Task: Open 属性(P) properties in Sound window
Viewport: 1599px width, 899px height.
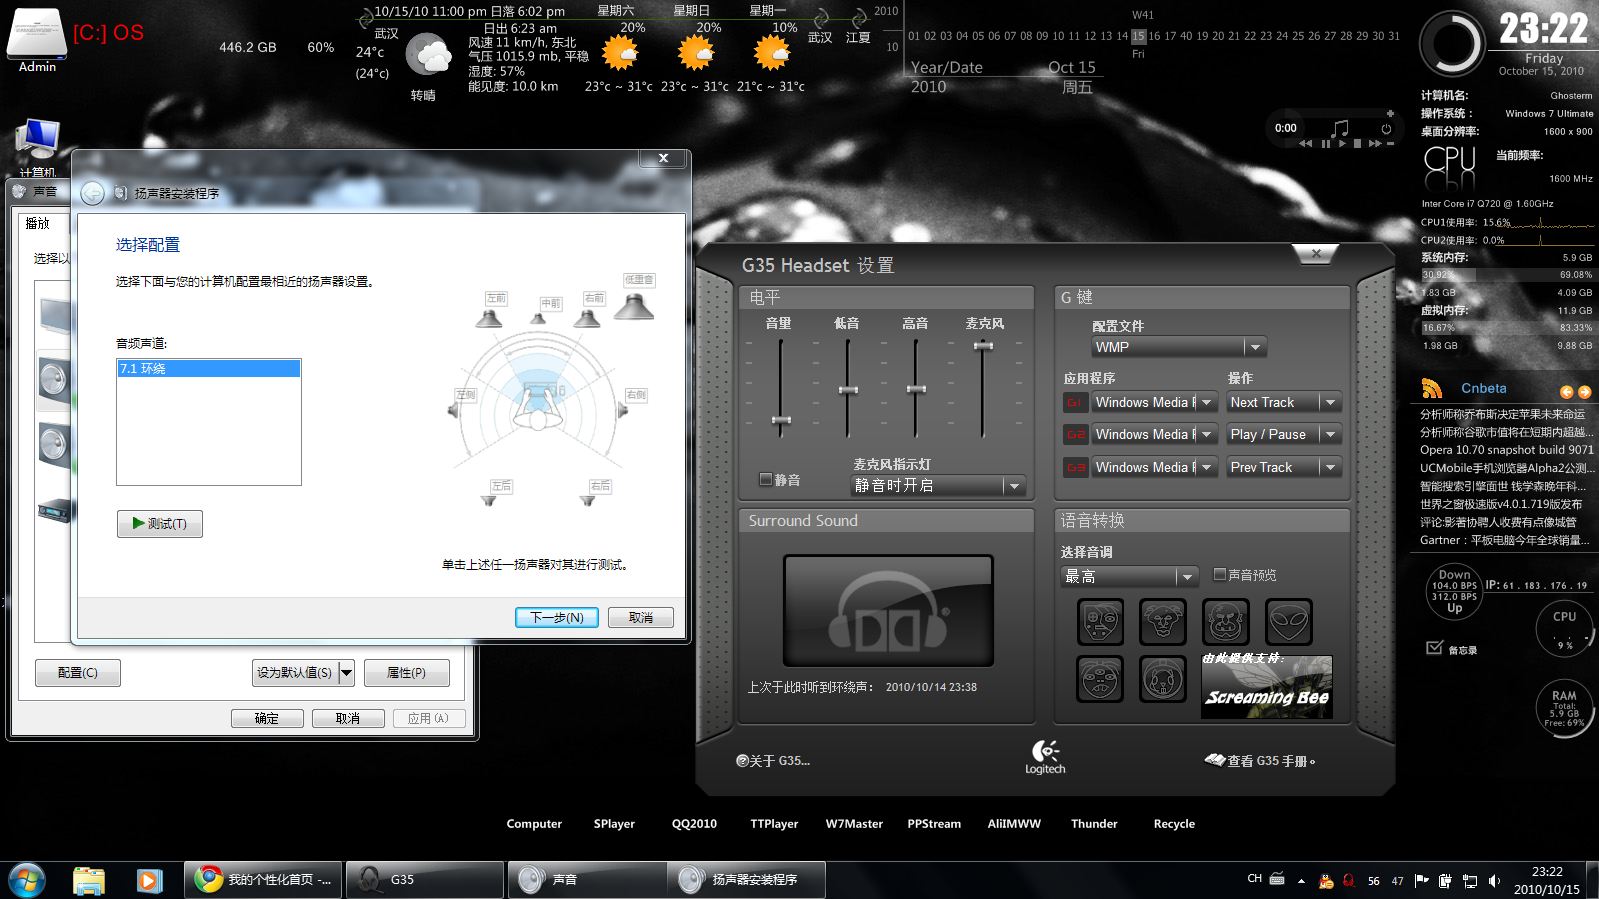Action: [406, 673]
